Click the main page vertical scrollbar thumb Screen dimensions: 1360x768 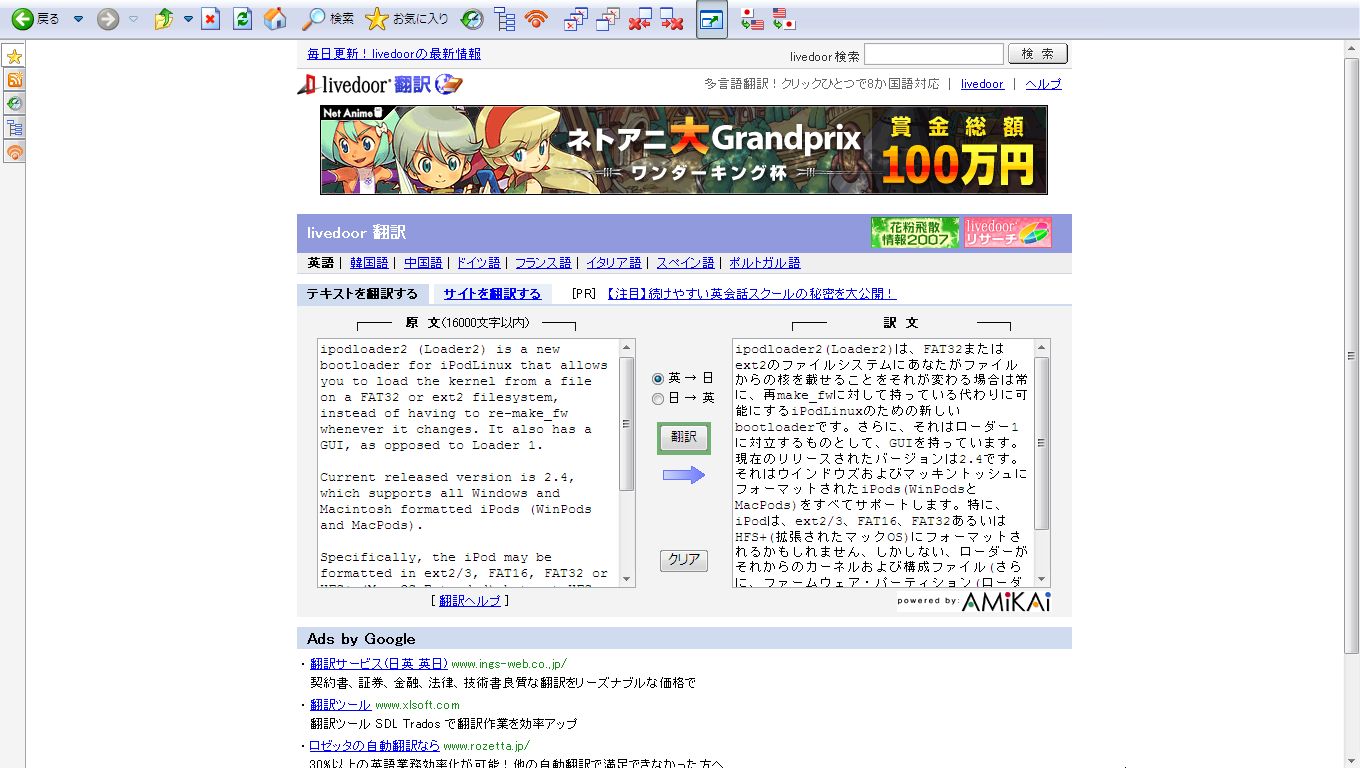(1351, 354)
